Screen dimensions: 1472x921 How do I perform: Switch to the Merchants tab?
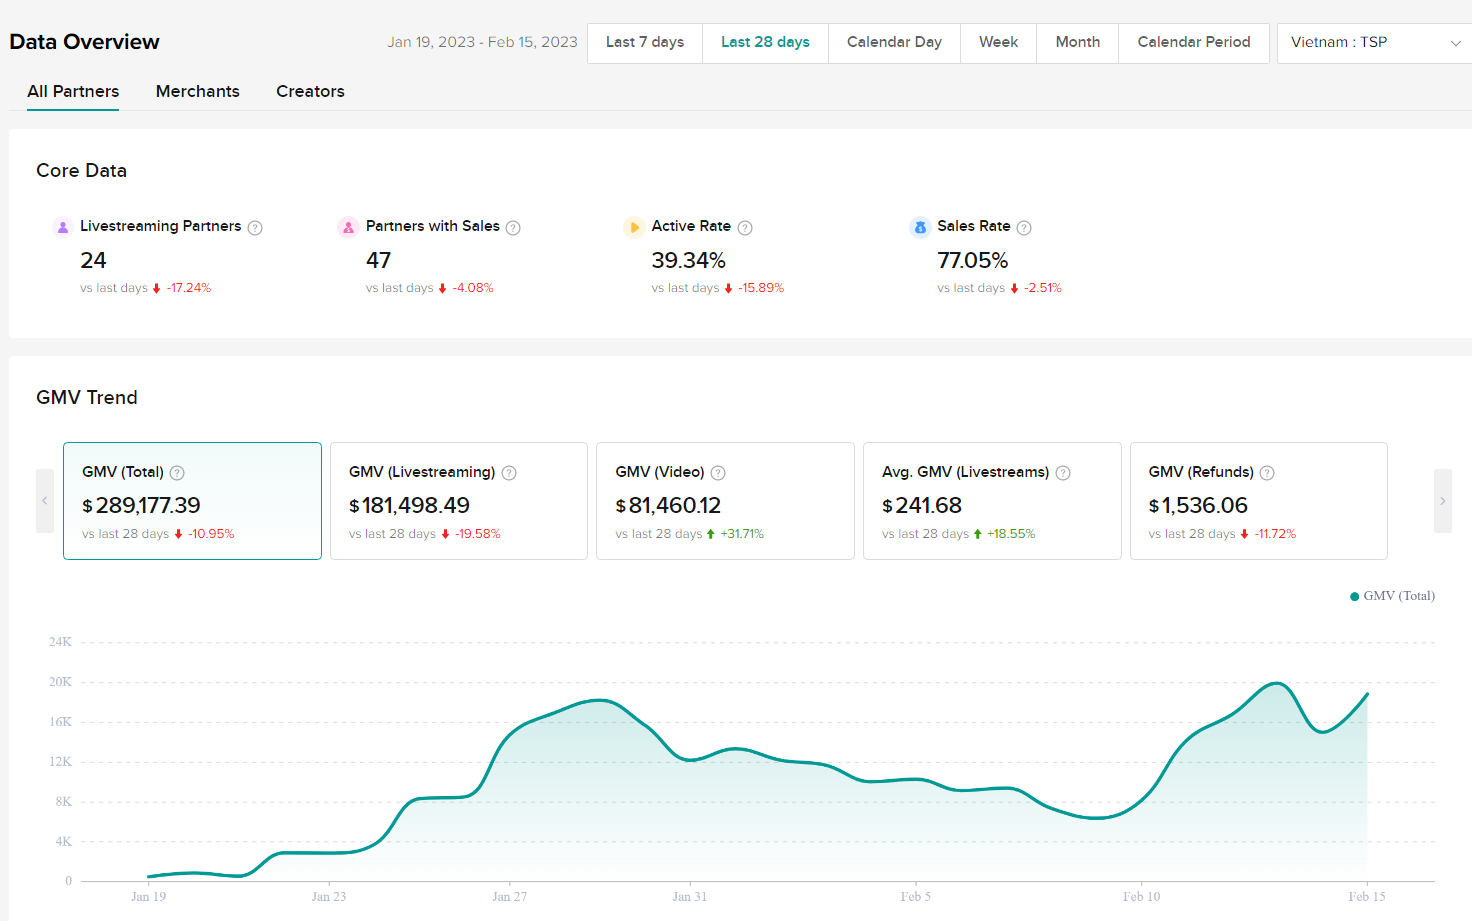click(197, 91)
